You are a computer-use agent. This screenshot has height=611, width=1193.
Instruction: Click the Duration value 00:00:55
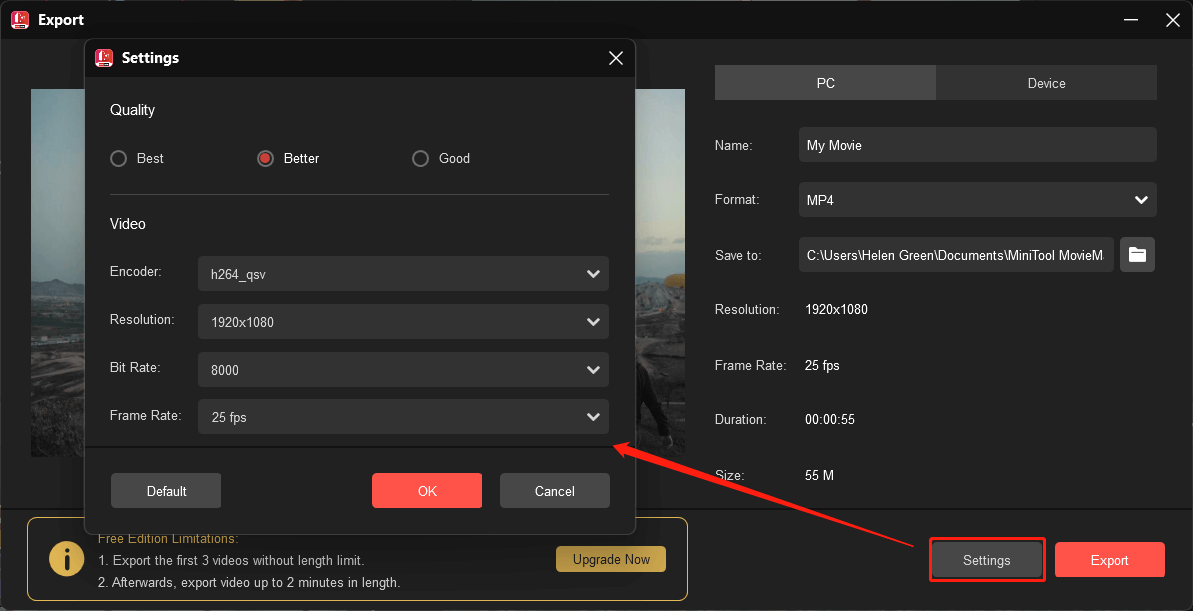(x=830, y=419)
